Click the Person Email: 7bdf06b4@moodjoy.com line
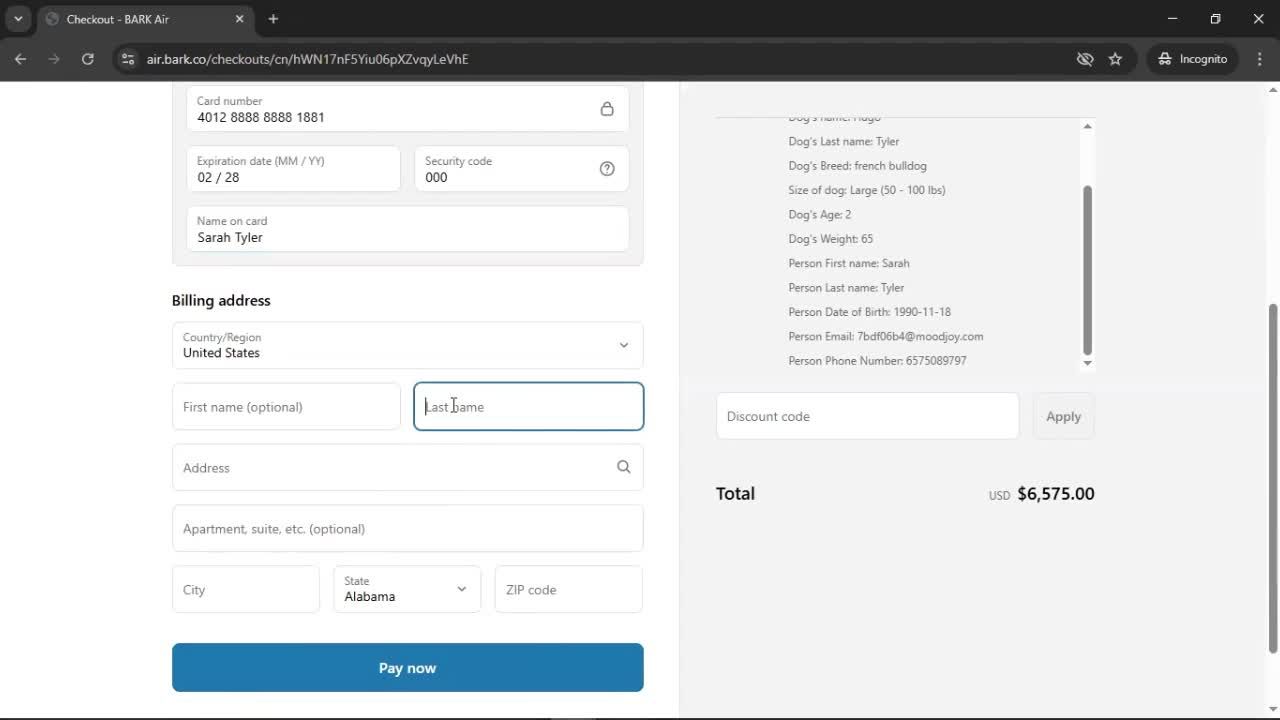 885,336
